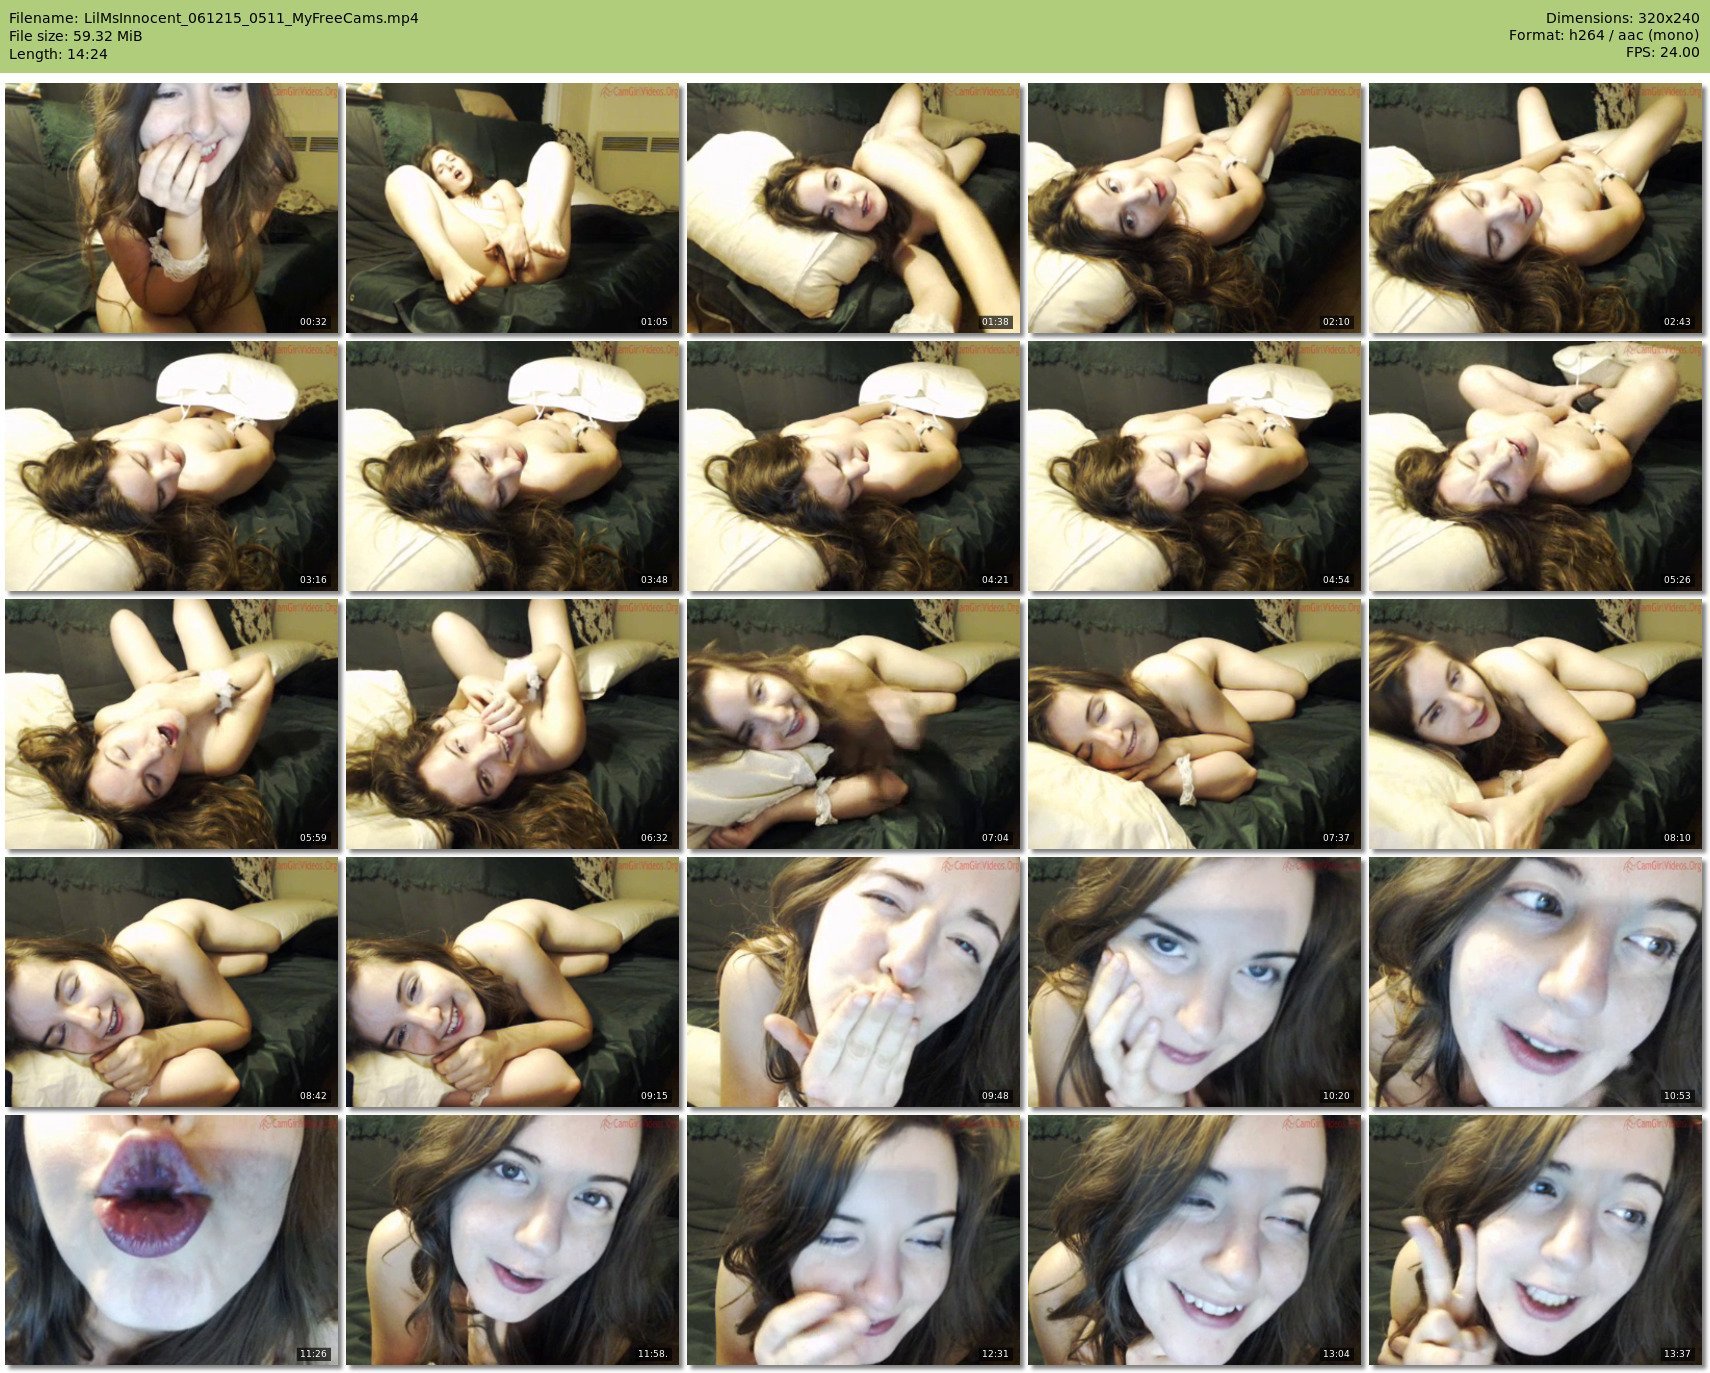The height and width of the screenshot is (1373, 1710).
Task: Click the frame with timestamp 02:10
Action: point(1194,208)
